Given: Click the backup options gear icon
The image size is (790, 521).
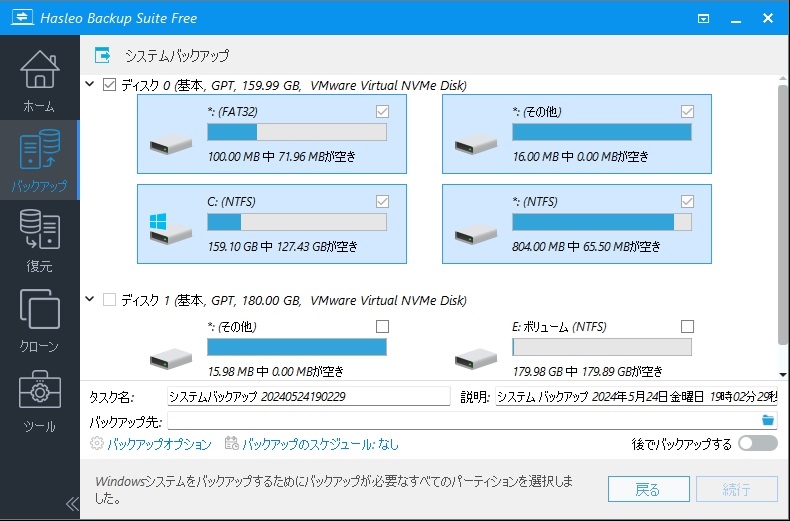Looking at the screenshot, I should coord(97,443).
